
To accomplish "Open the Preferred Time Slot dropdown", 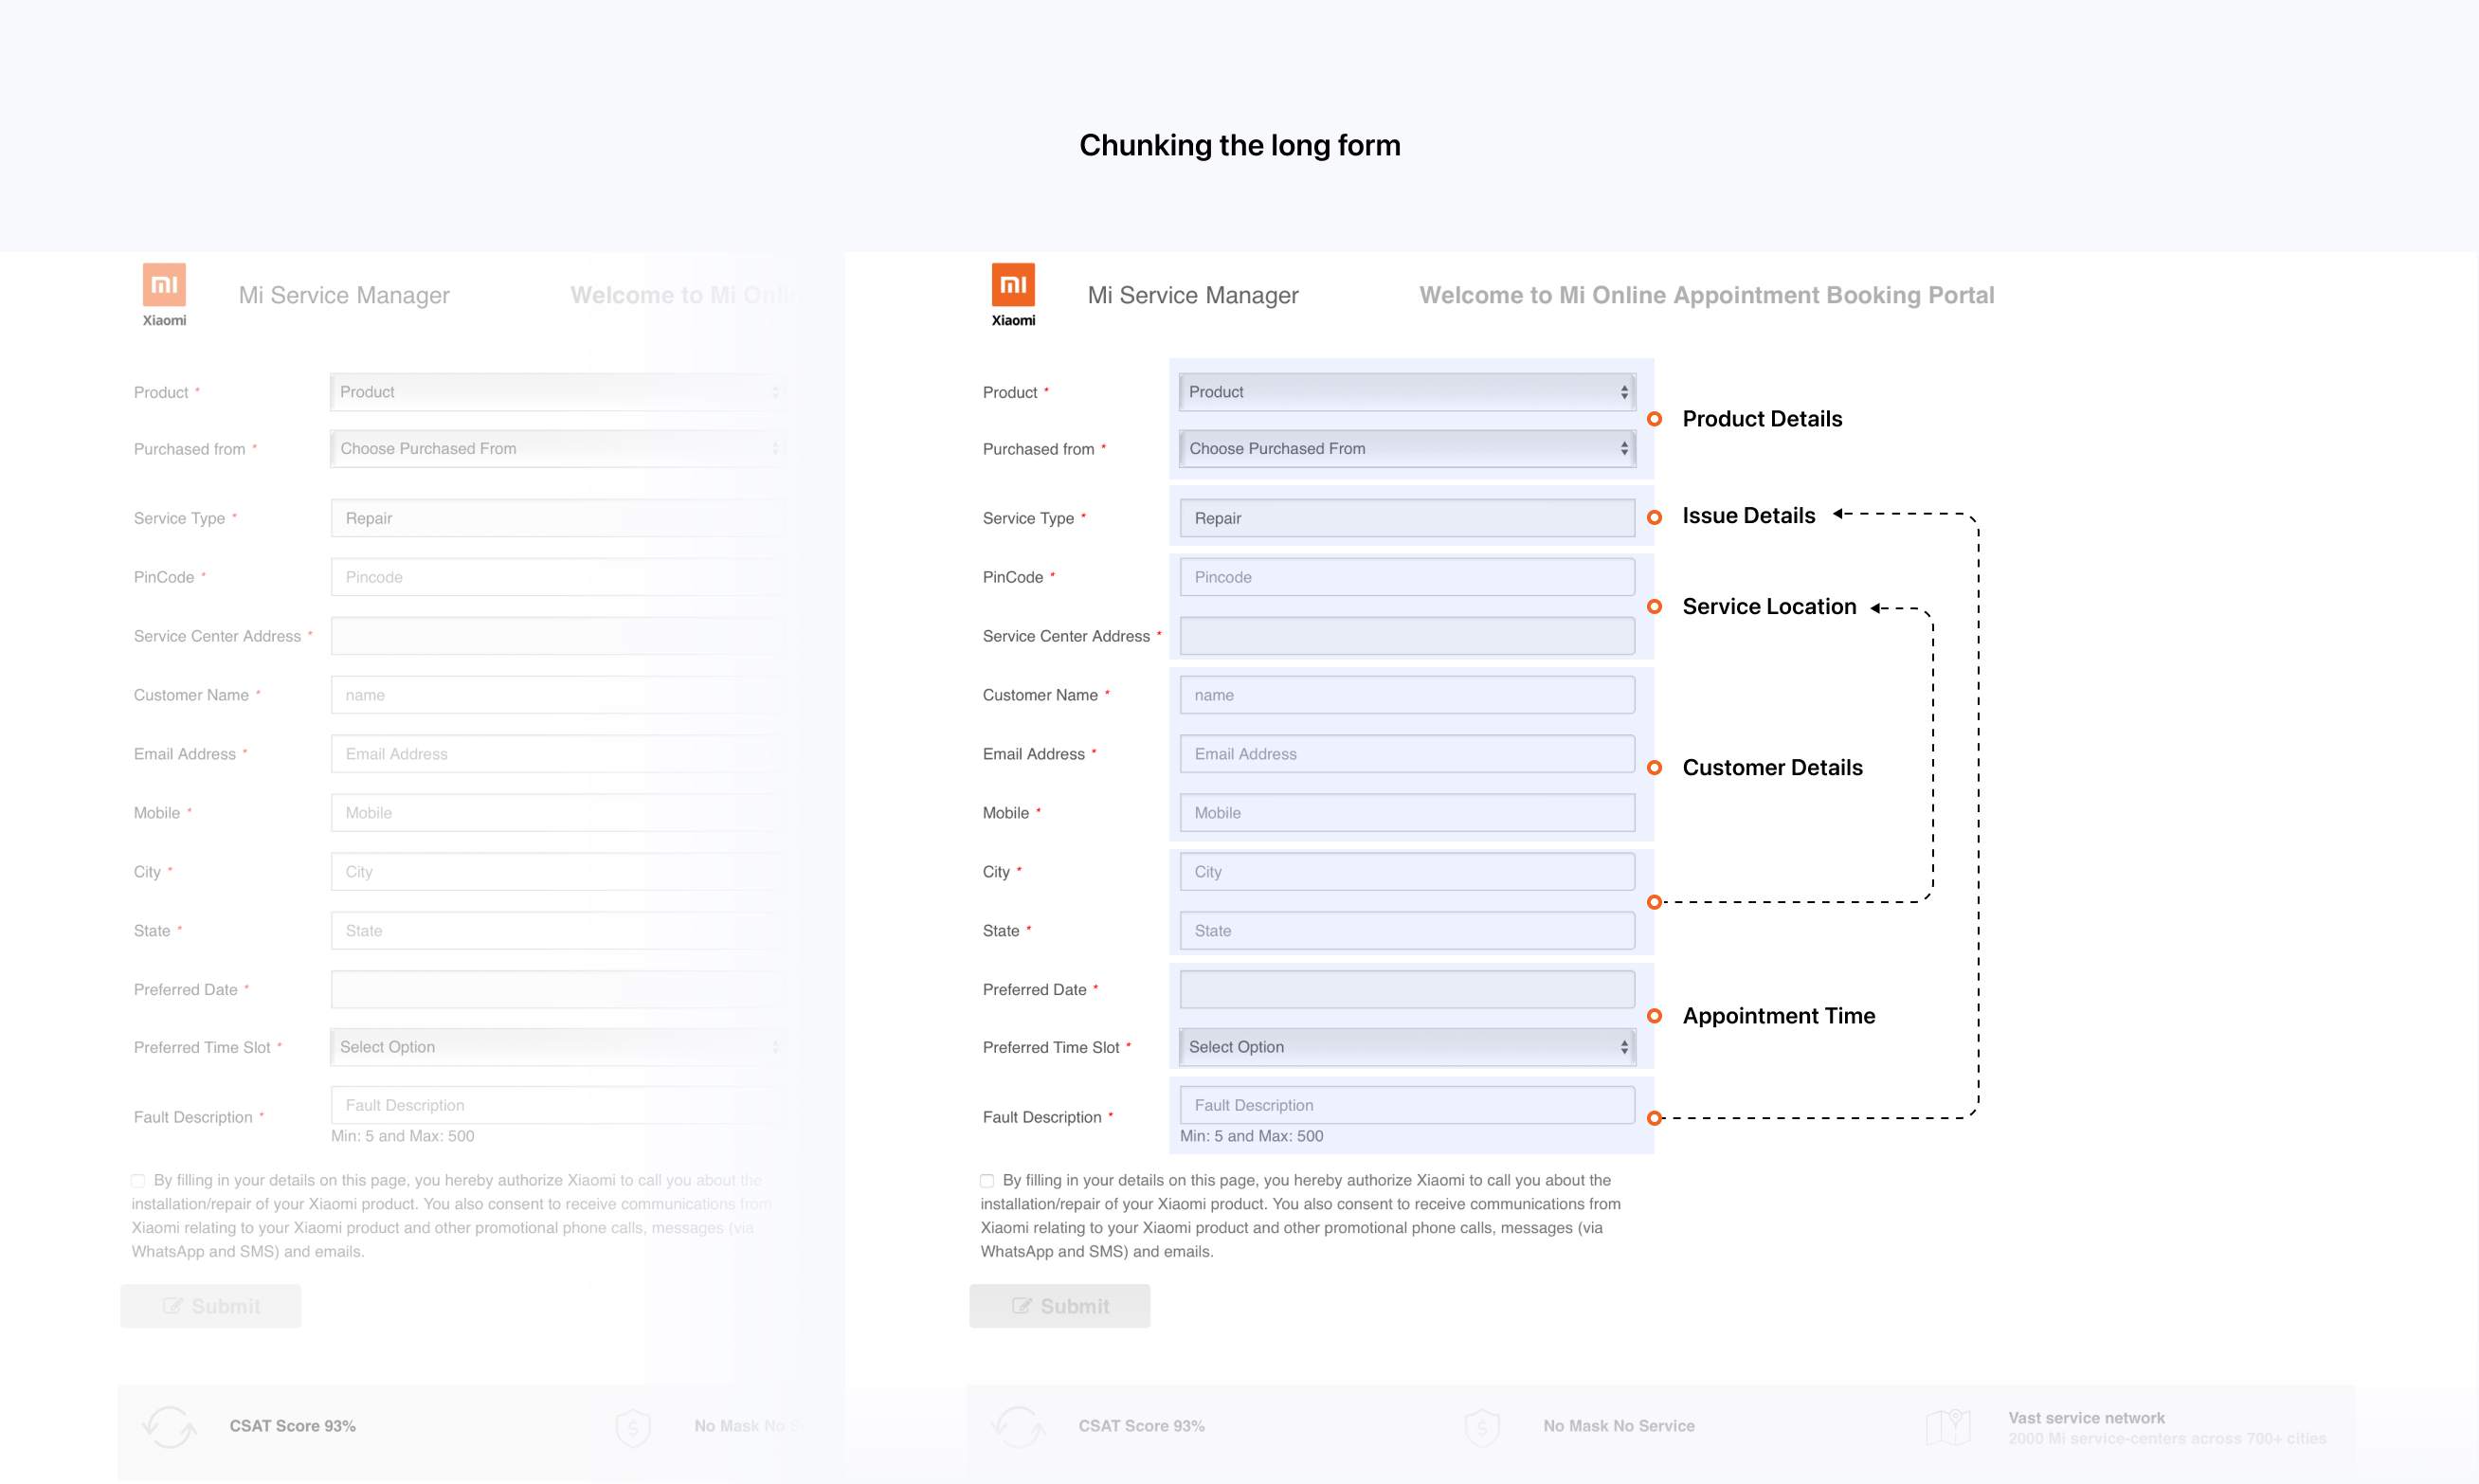I will (1406, 1046).
